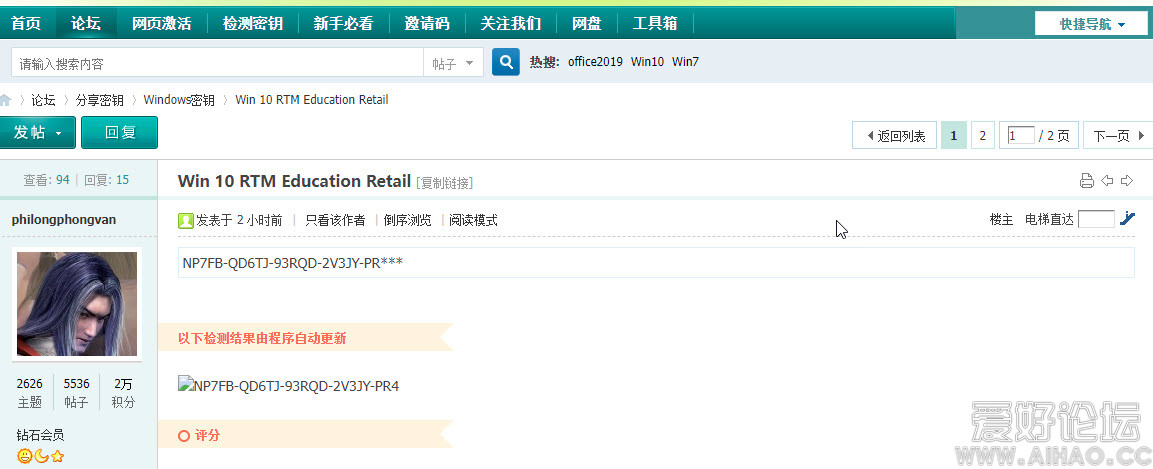Click the home icon in breadcrumb
Image resolution: width=1153 pixels, height=469 pixels.
6,100
